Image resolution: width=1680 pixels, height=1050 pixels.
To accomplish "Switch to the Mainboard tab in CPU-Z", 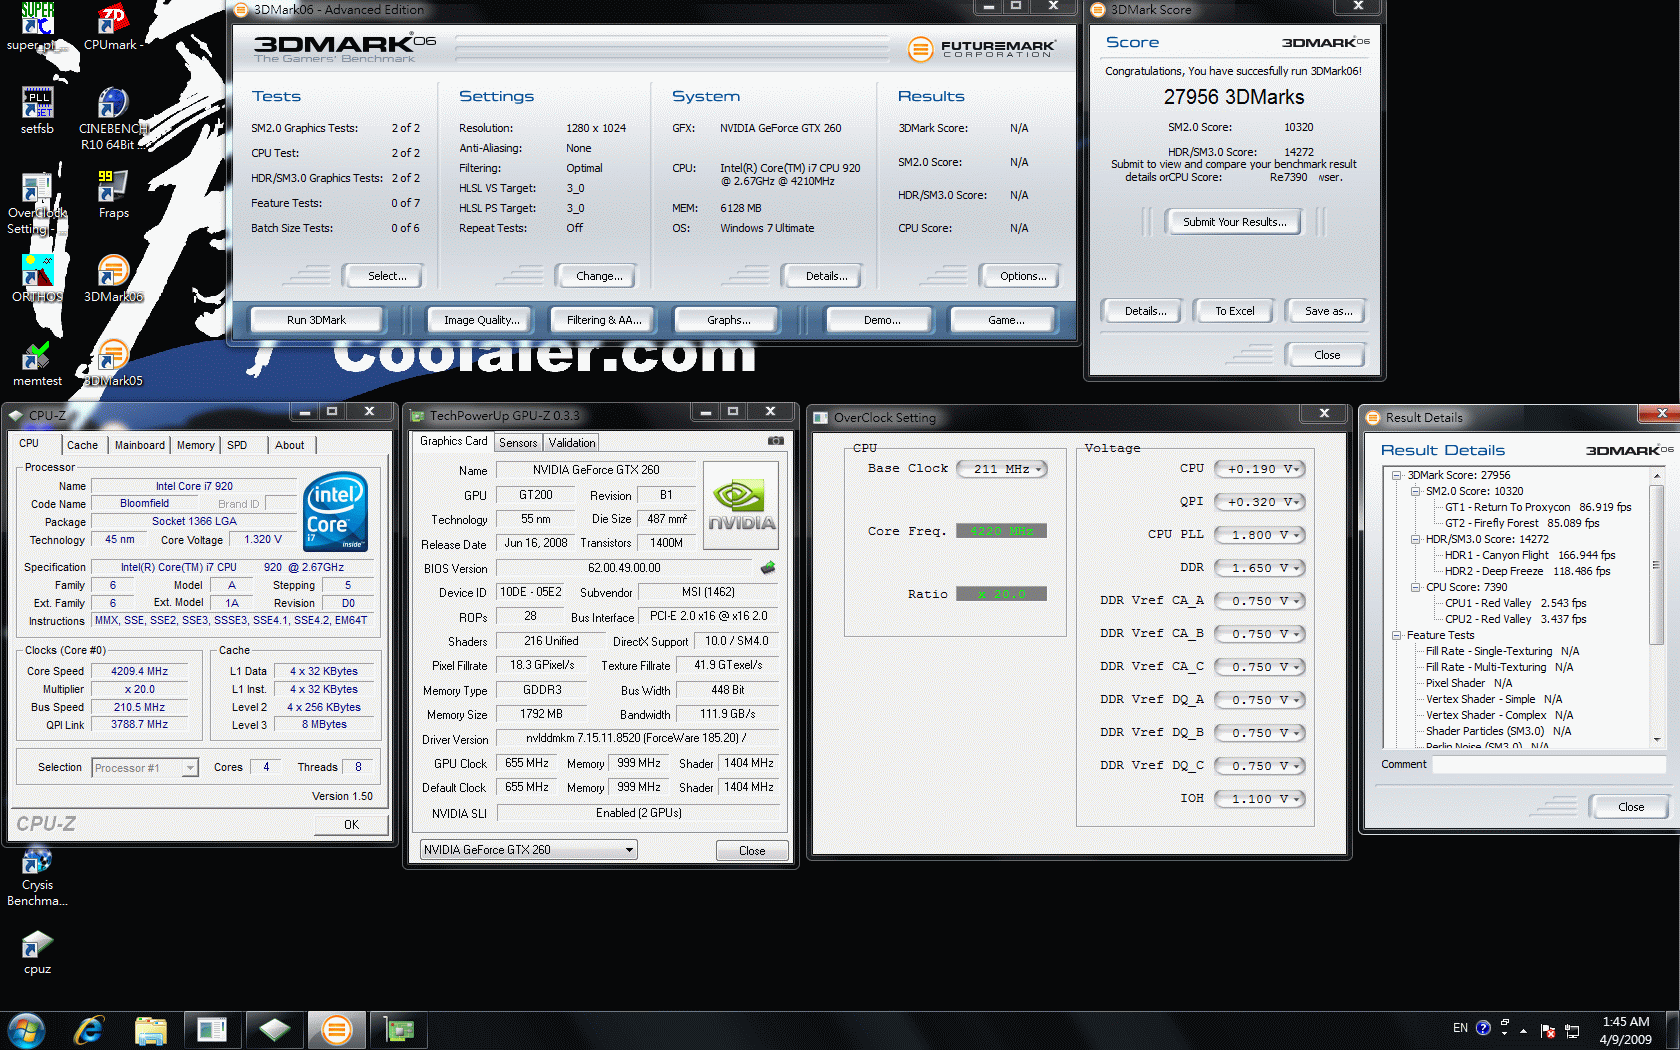I will tap(140, 445).
